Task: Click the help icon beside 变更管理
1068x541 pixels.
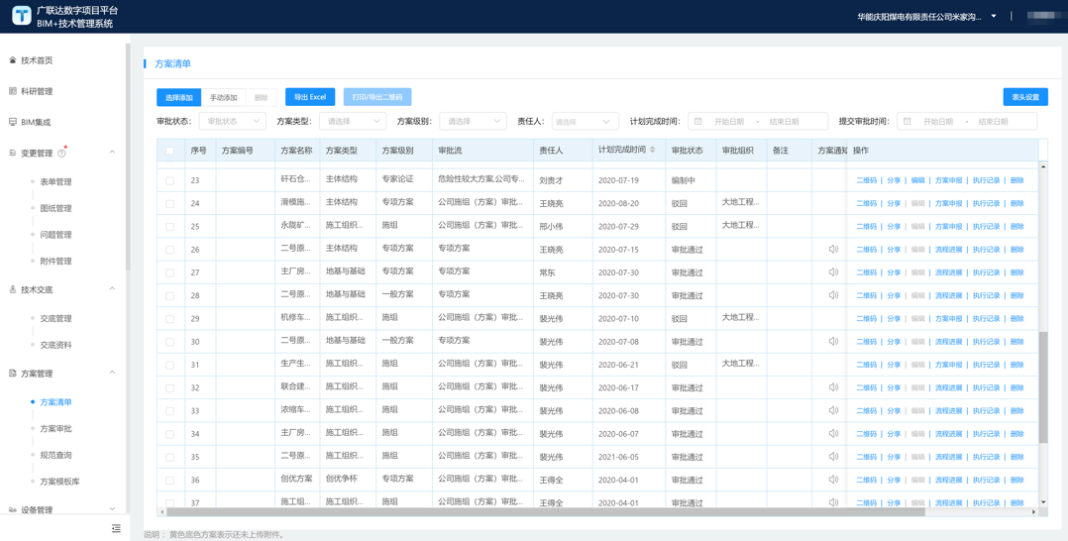Action: click(62, 153)
